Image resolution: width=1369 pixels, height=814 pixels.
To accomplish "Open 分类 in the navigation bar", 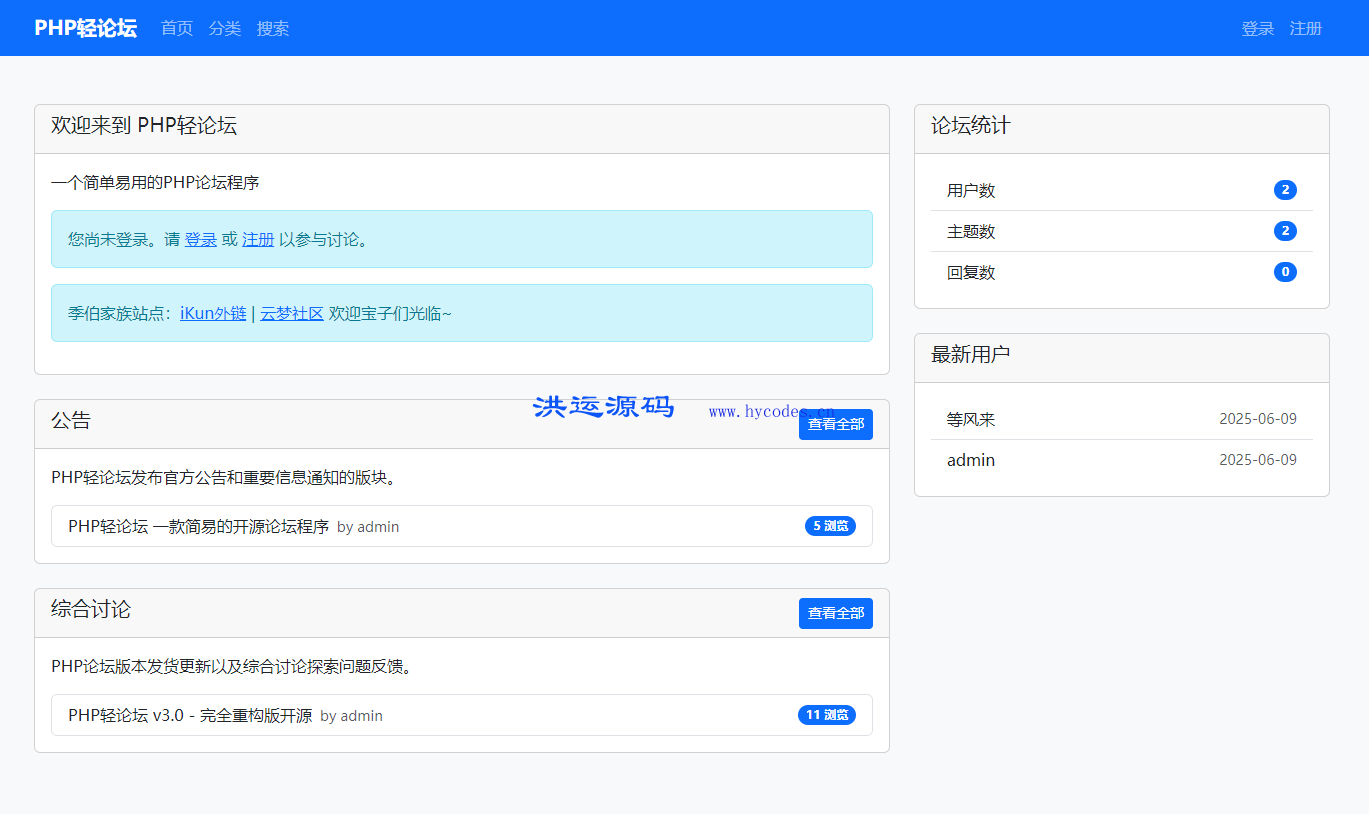I will tap(225, 28).
